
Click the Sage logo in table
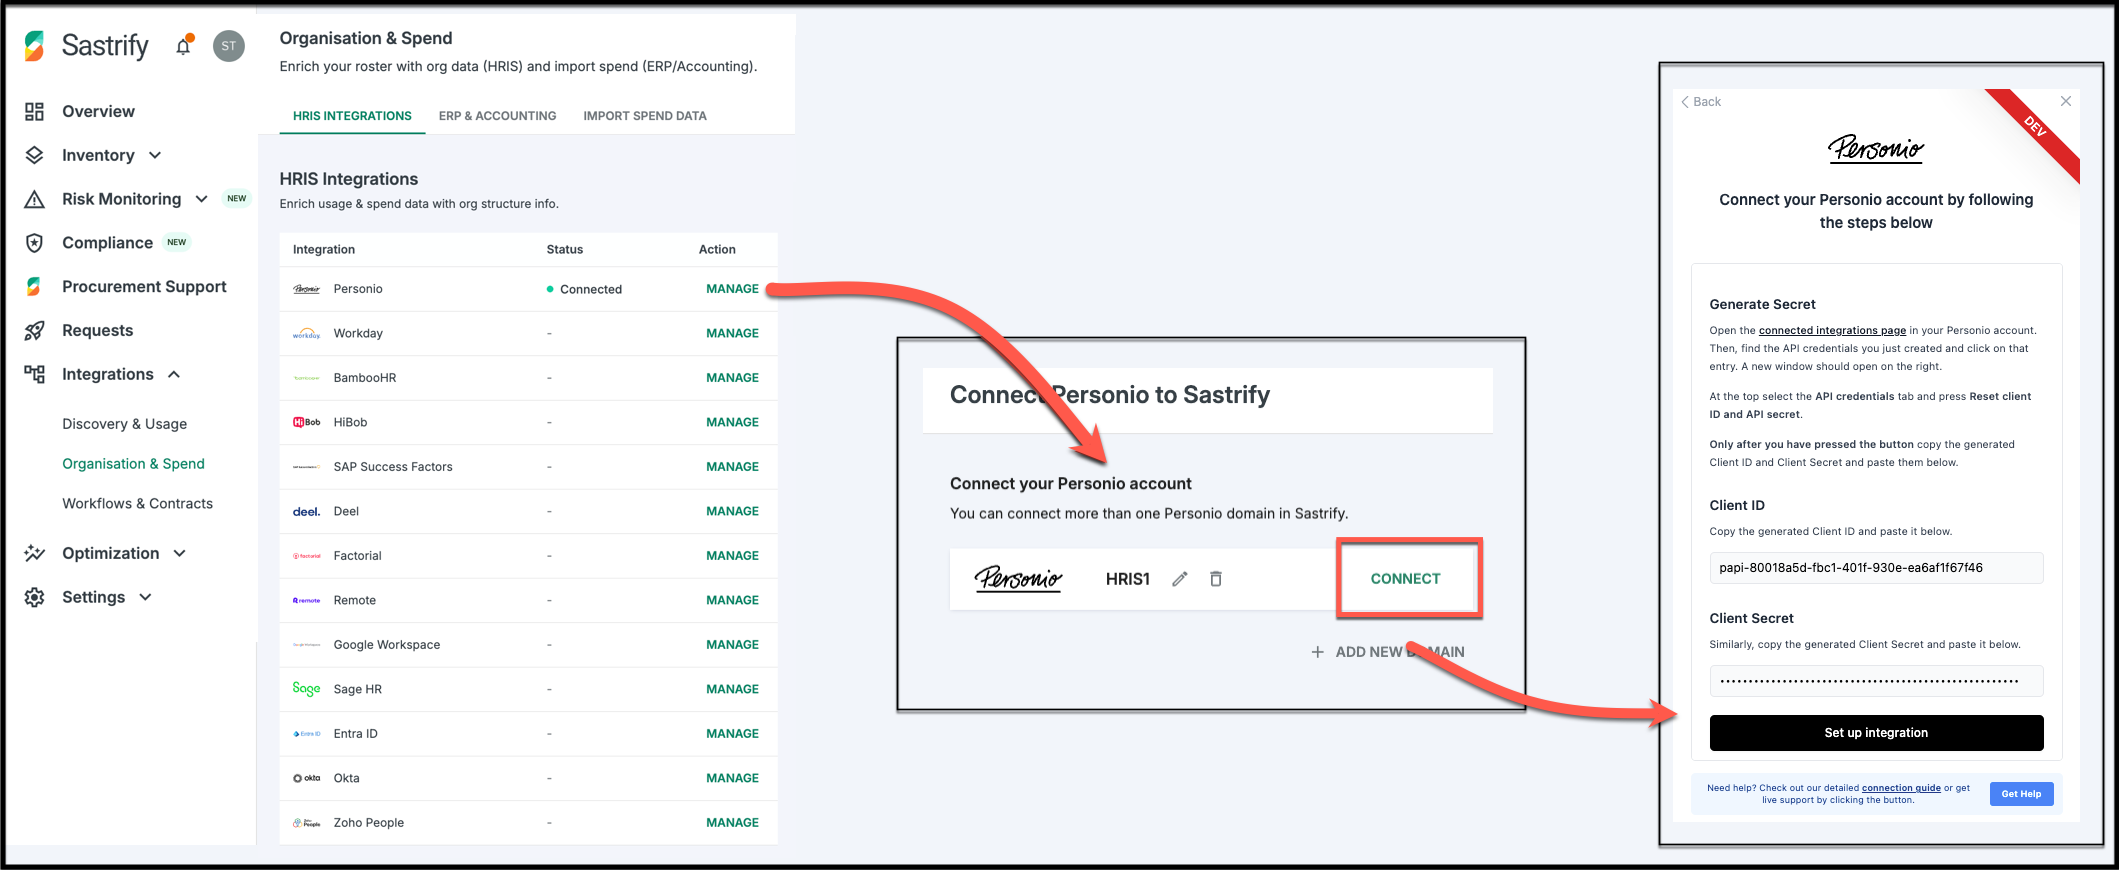306,689
